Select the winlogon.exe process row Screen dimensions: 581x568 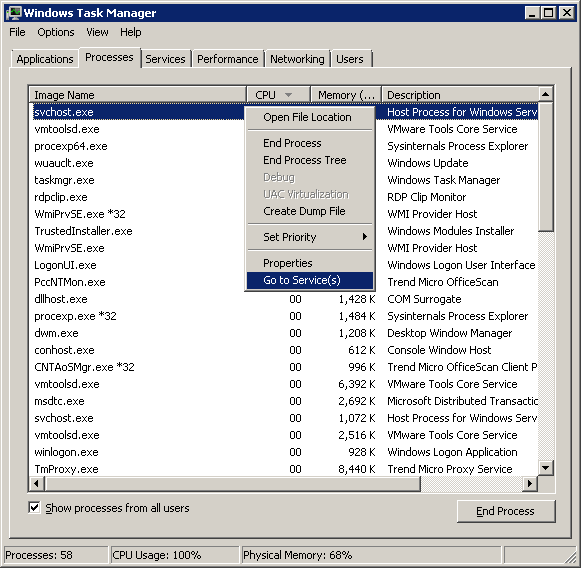pyautogui.click(x=283, y=452)
